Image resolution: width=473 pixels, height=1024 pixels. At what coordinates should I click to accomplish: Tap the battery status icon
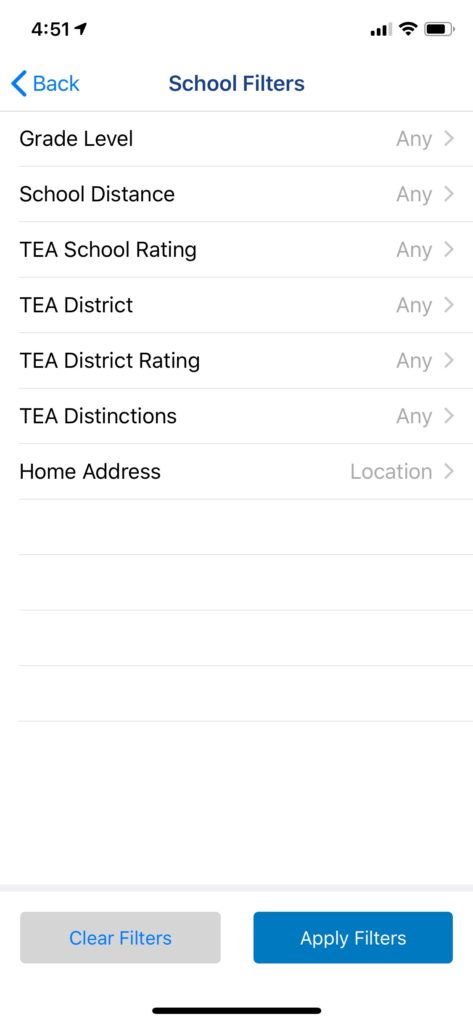pos(439,29)
